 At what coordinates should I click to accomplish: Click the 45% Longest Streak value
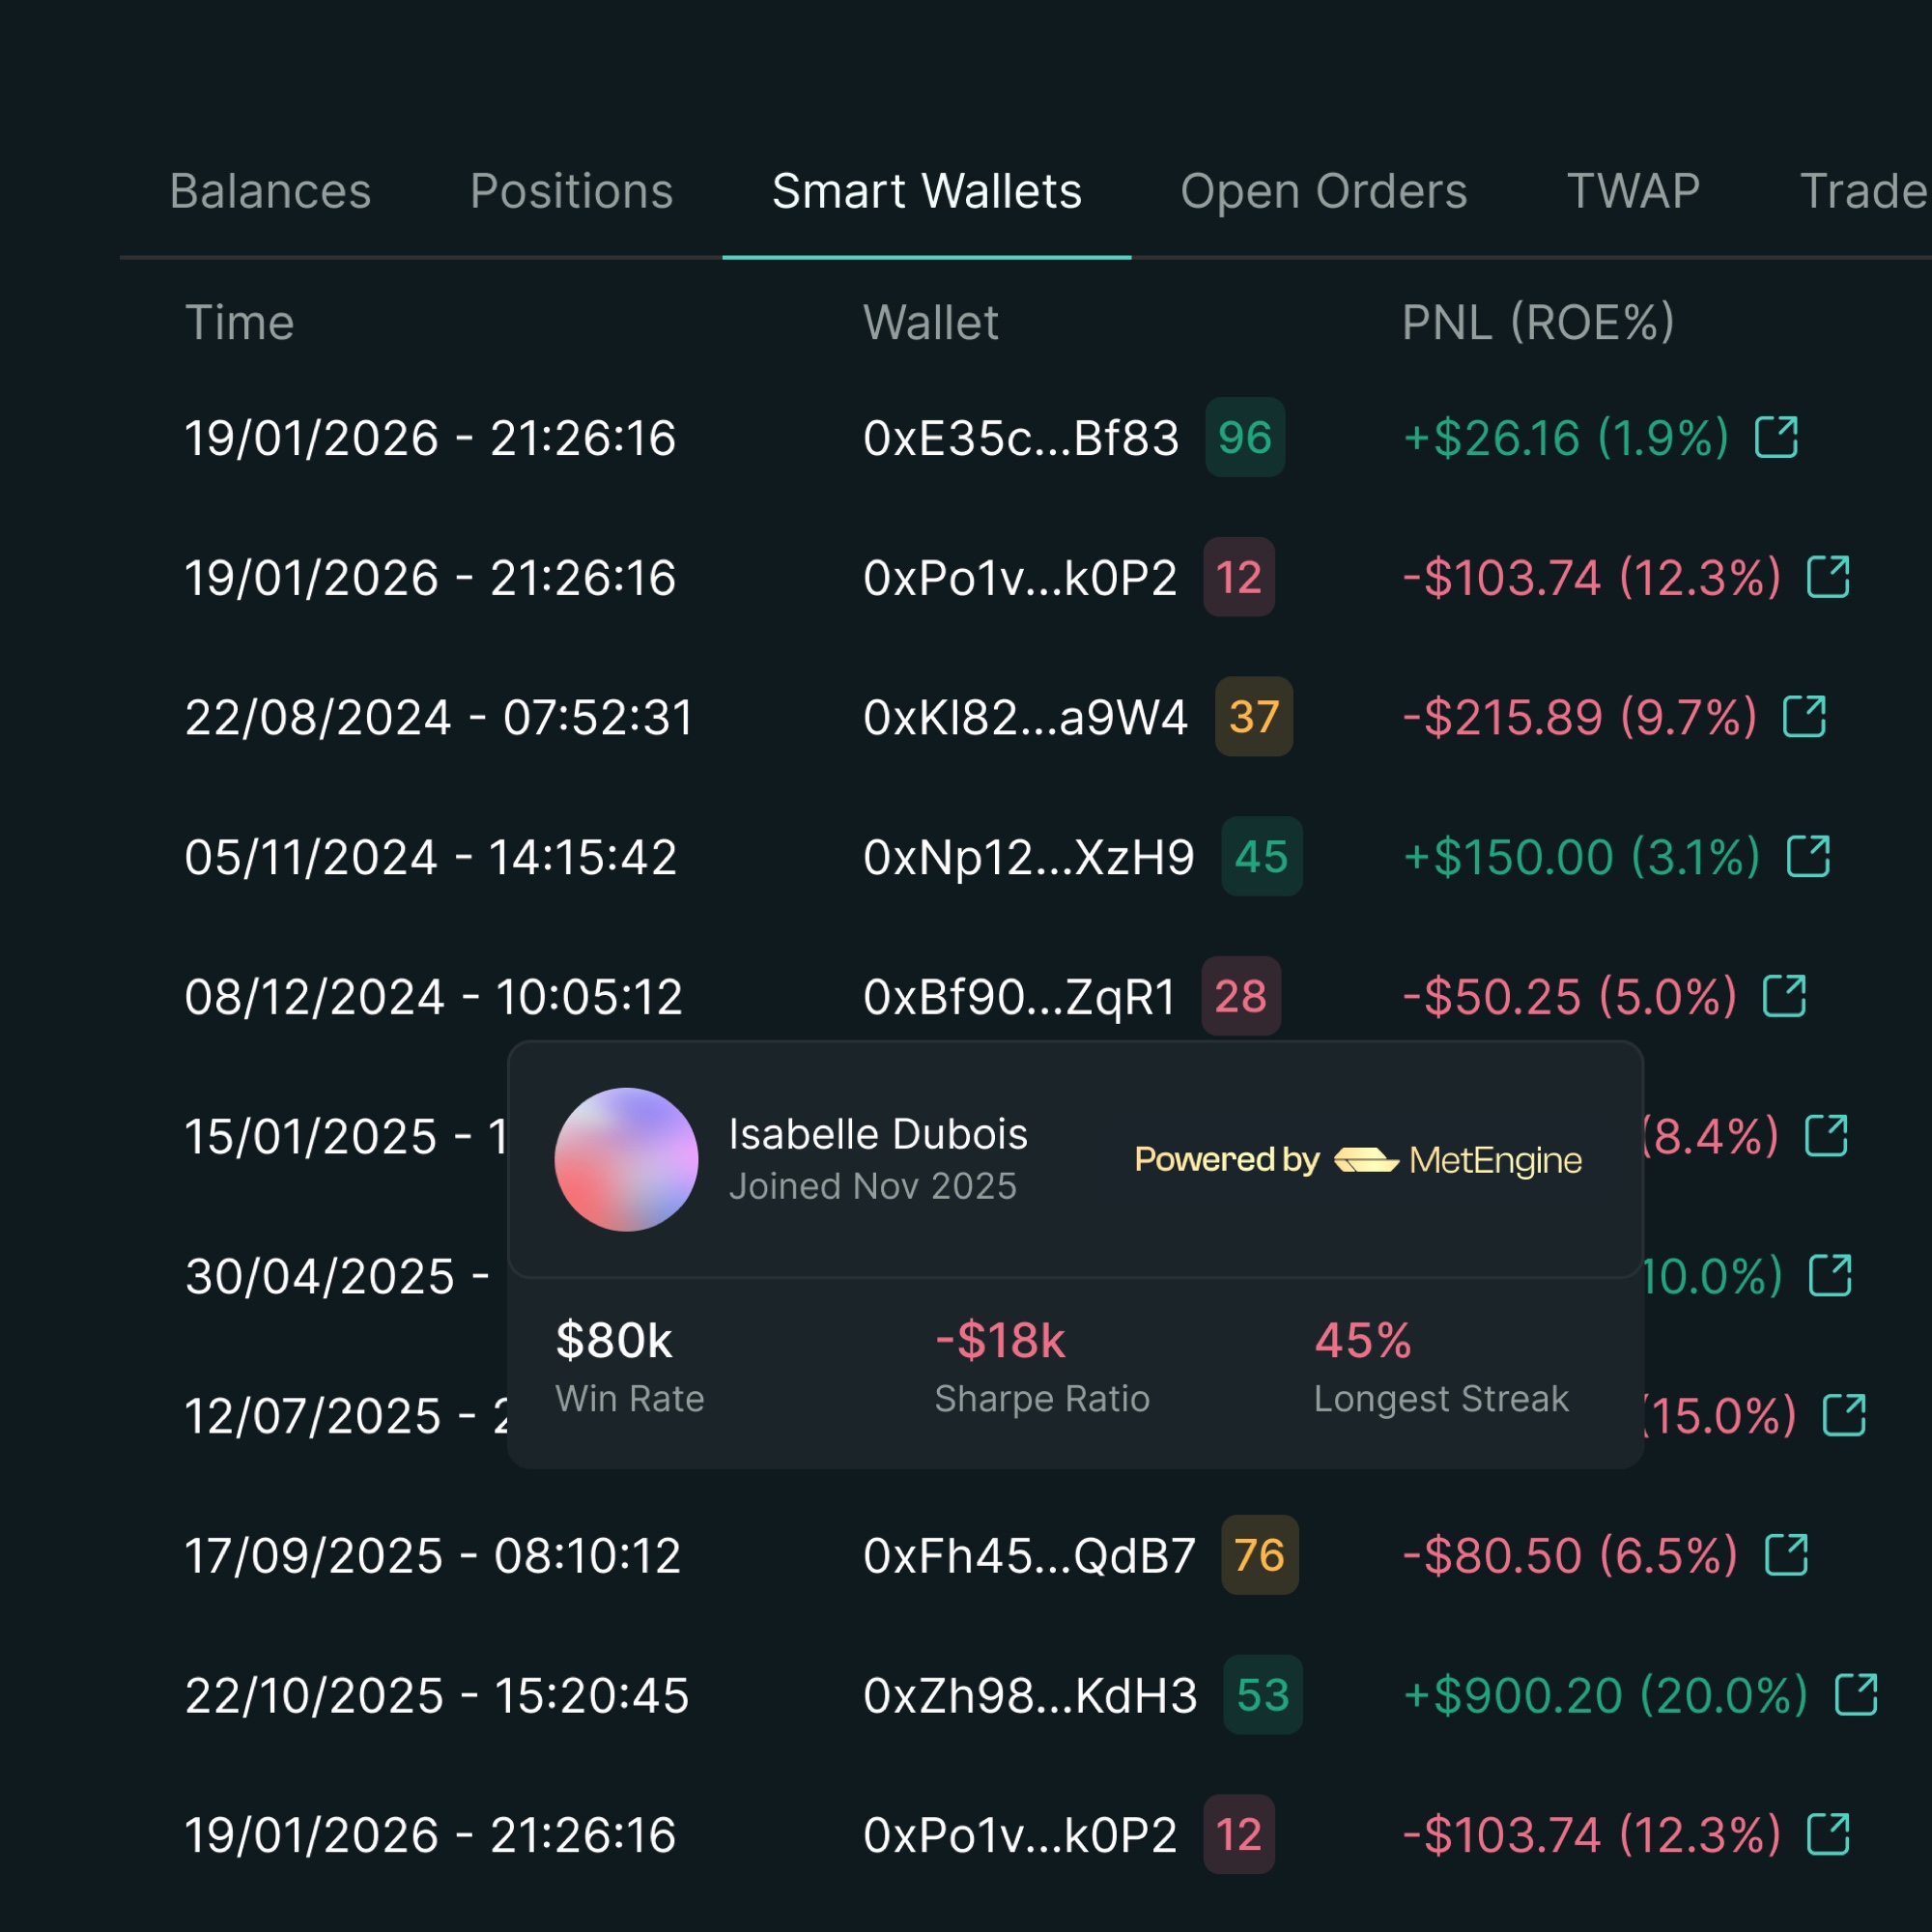[1363, 1341]
